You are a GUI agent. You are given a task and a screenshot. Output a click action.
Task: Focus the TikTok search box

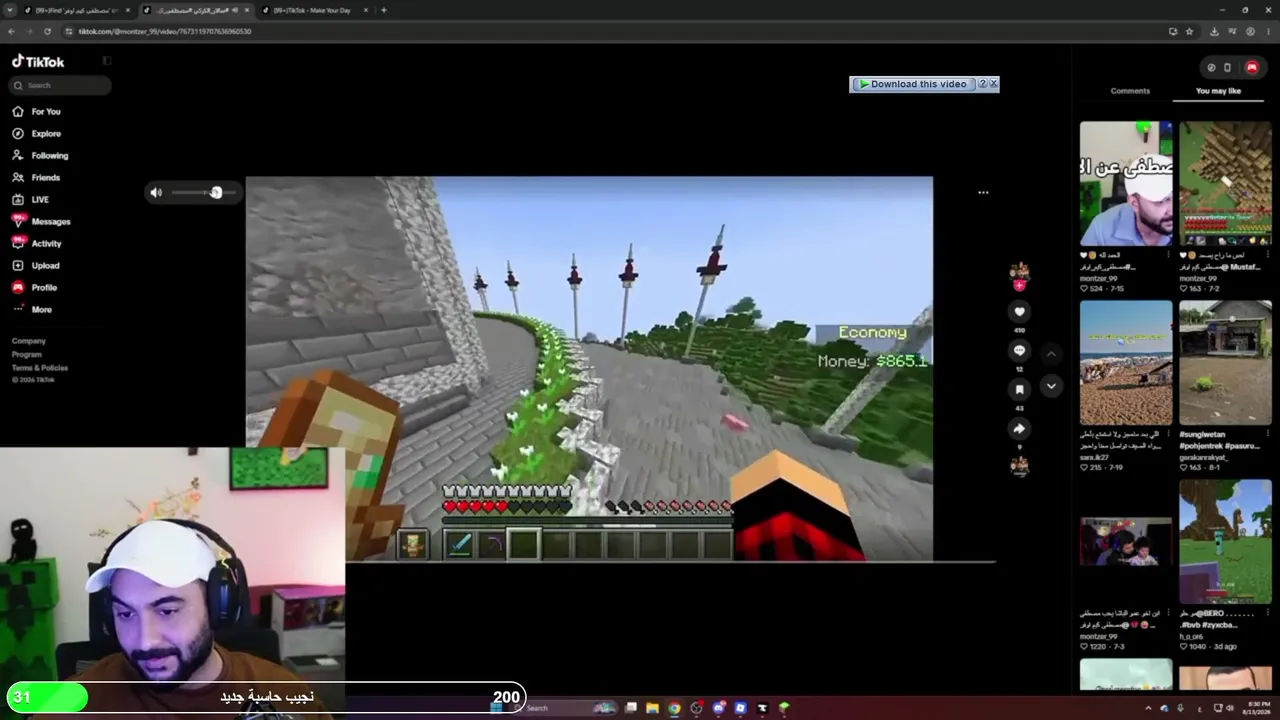pyautogui.click(x=60, y=85)
